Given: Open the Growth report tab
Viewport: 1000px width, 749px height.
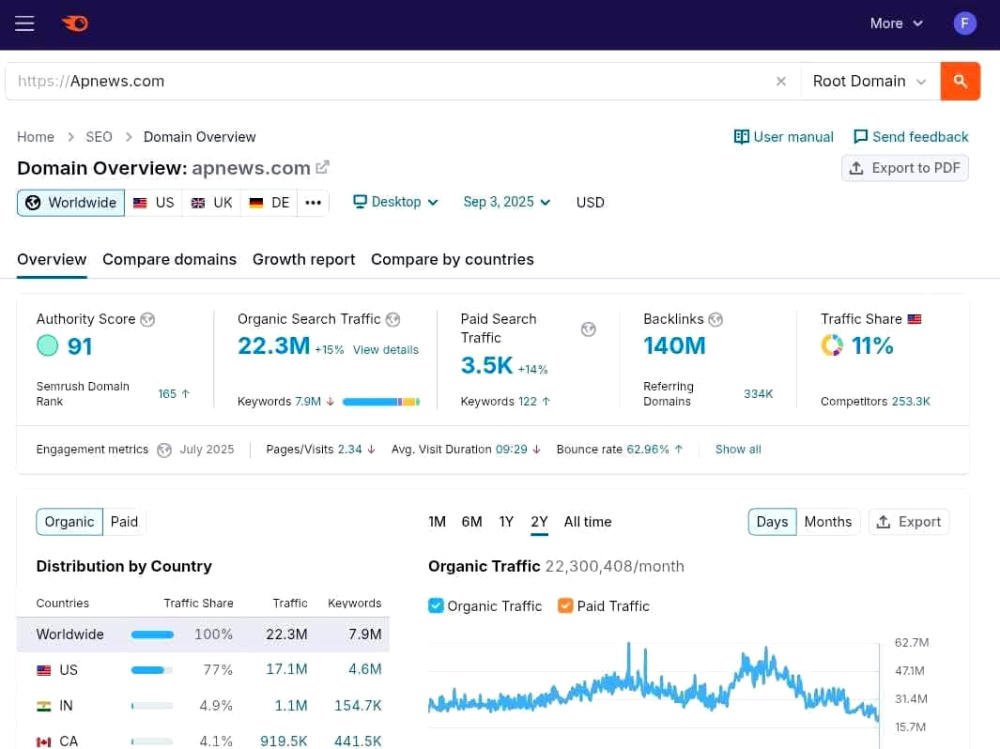Looking at the screenshot, I should (x=304, y=260).
